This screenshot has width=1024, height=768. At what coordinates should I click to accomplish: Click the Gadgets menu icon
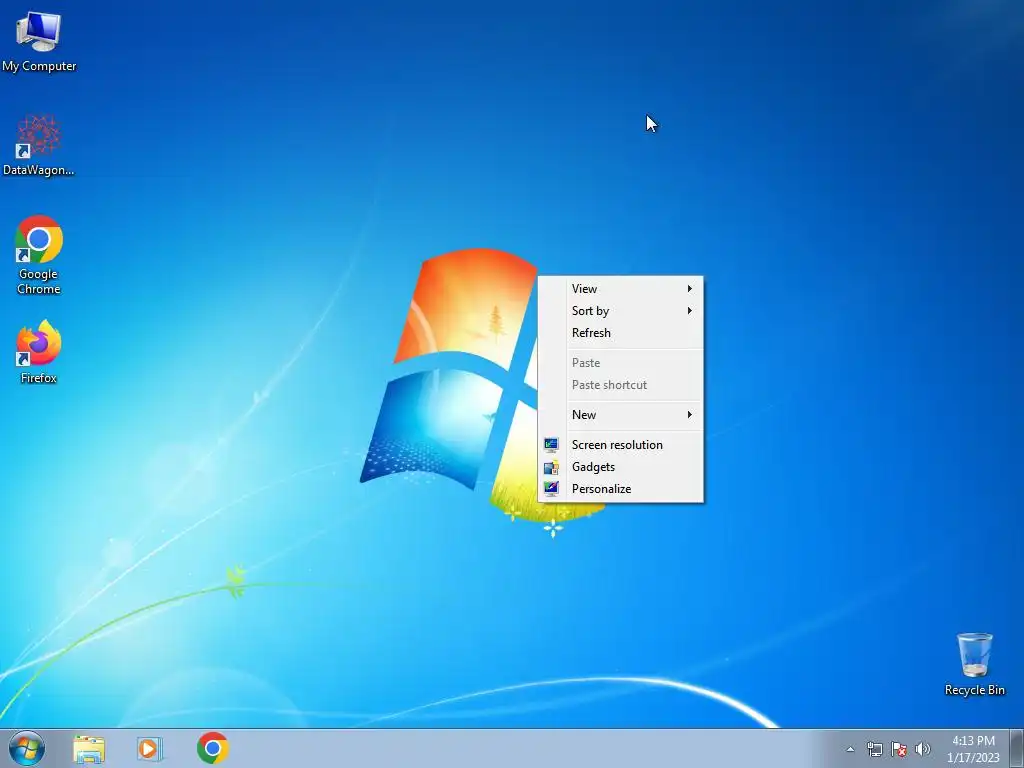click(551, 467)
